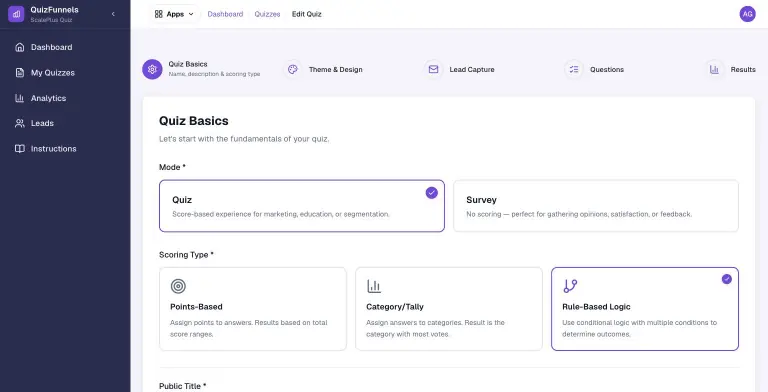Screen dimensions: 768x392
Task: Click the Public Title label
Action: [182, 386]
